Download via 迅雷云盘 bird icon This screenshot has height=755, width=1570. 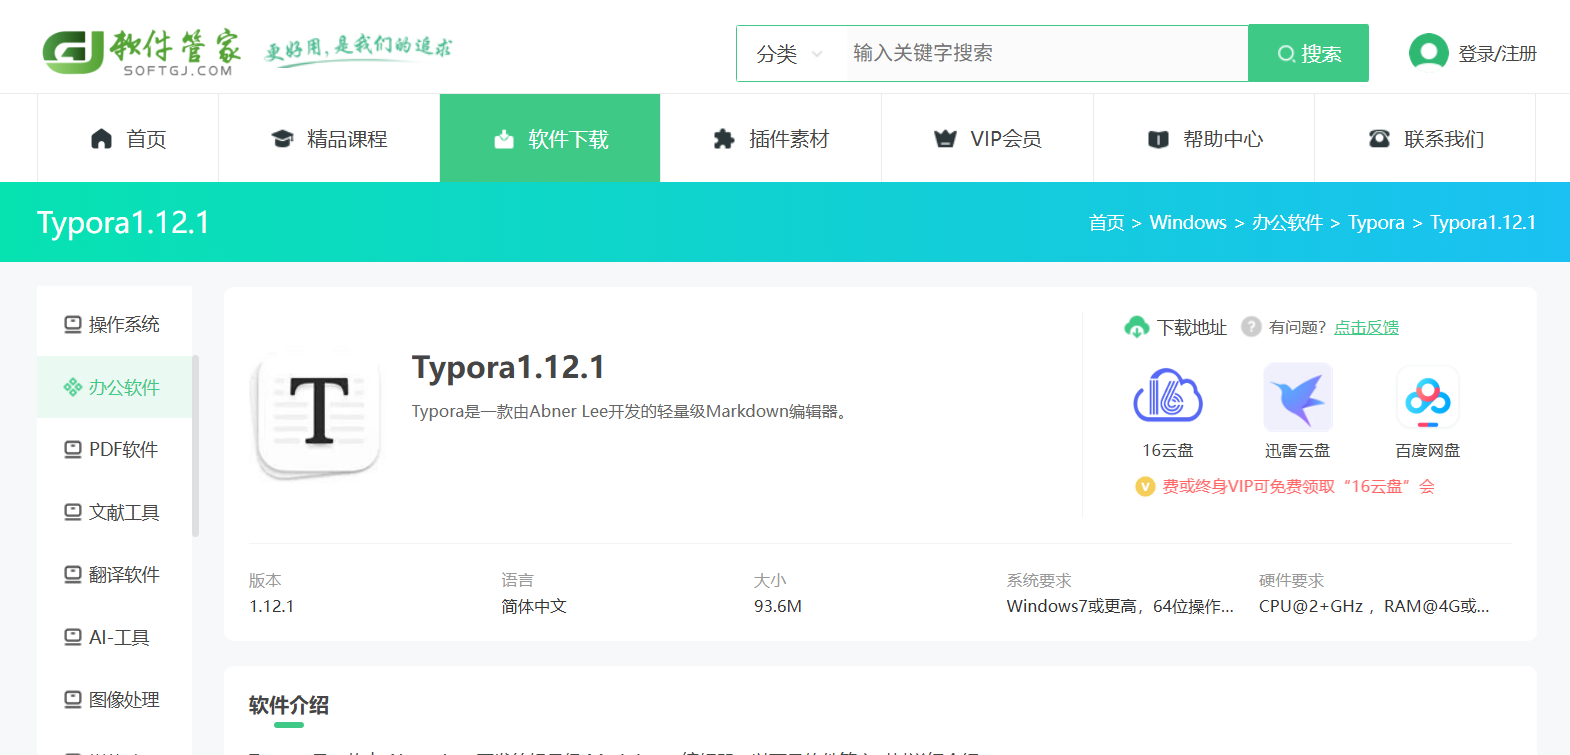[x=1298, y=397]
